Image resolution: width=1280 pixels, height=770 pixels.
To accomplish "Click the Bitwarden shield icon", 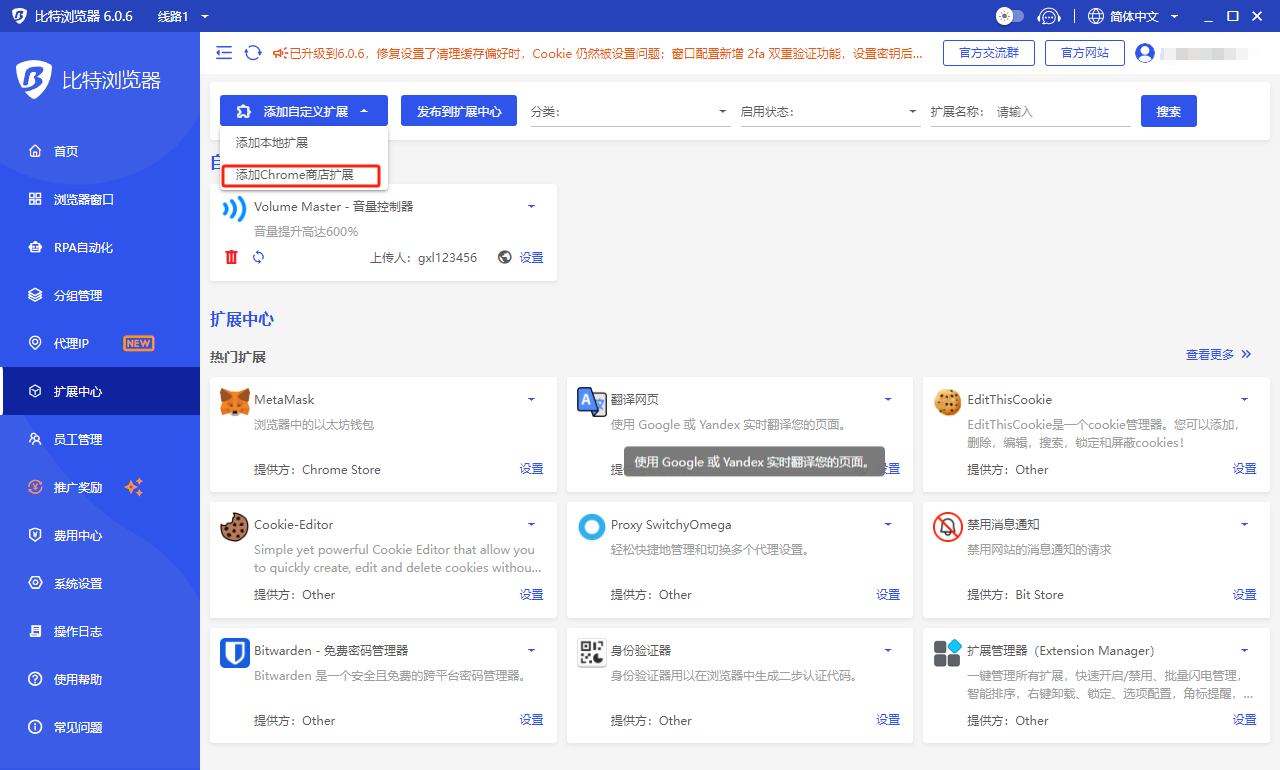I will point(234,653).
